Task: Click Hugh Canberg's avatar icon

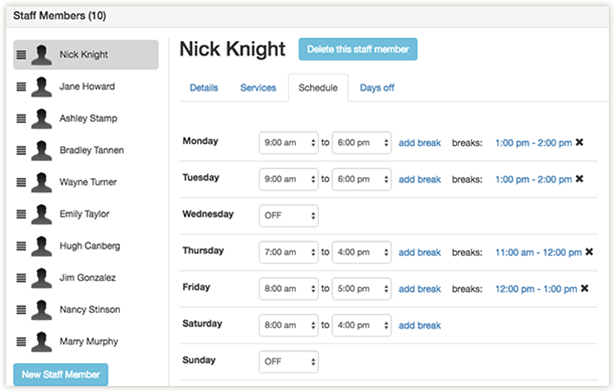Action: pos(41,246)
